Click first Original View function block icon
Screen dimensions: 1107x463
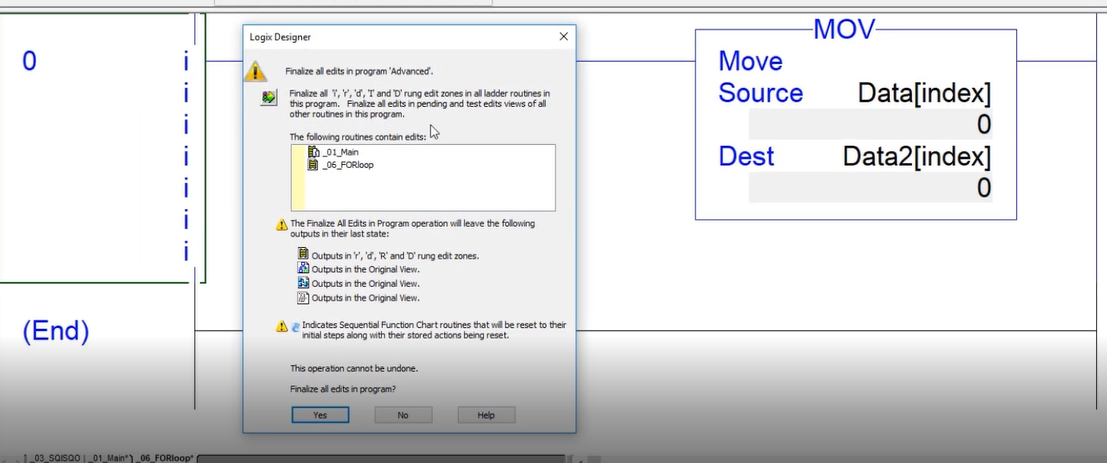tap(304, 268)
